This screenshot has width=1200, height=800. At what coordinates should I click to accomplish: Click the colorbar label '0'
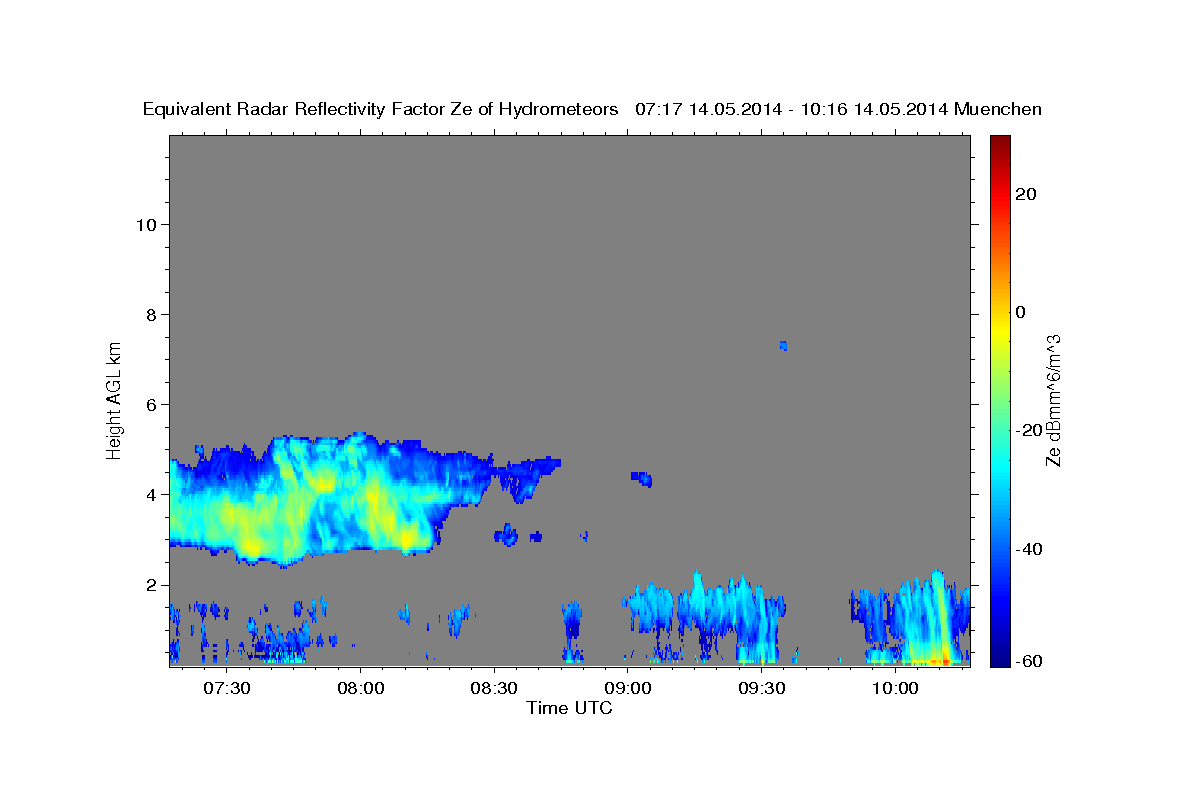click(x=1021, y=312)
